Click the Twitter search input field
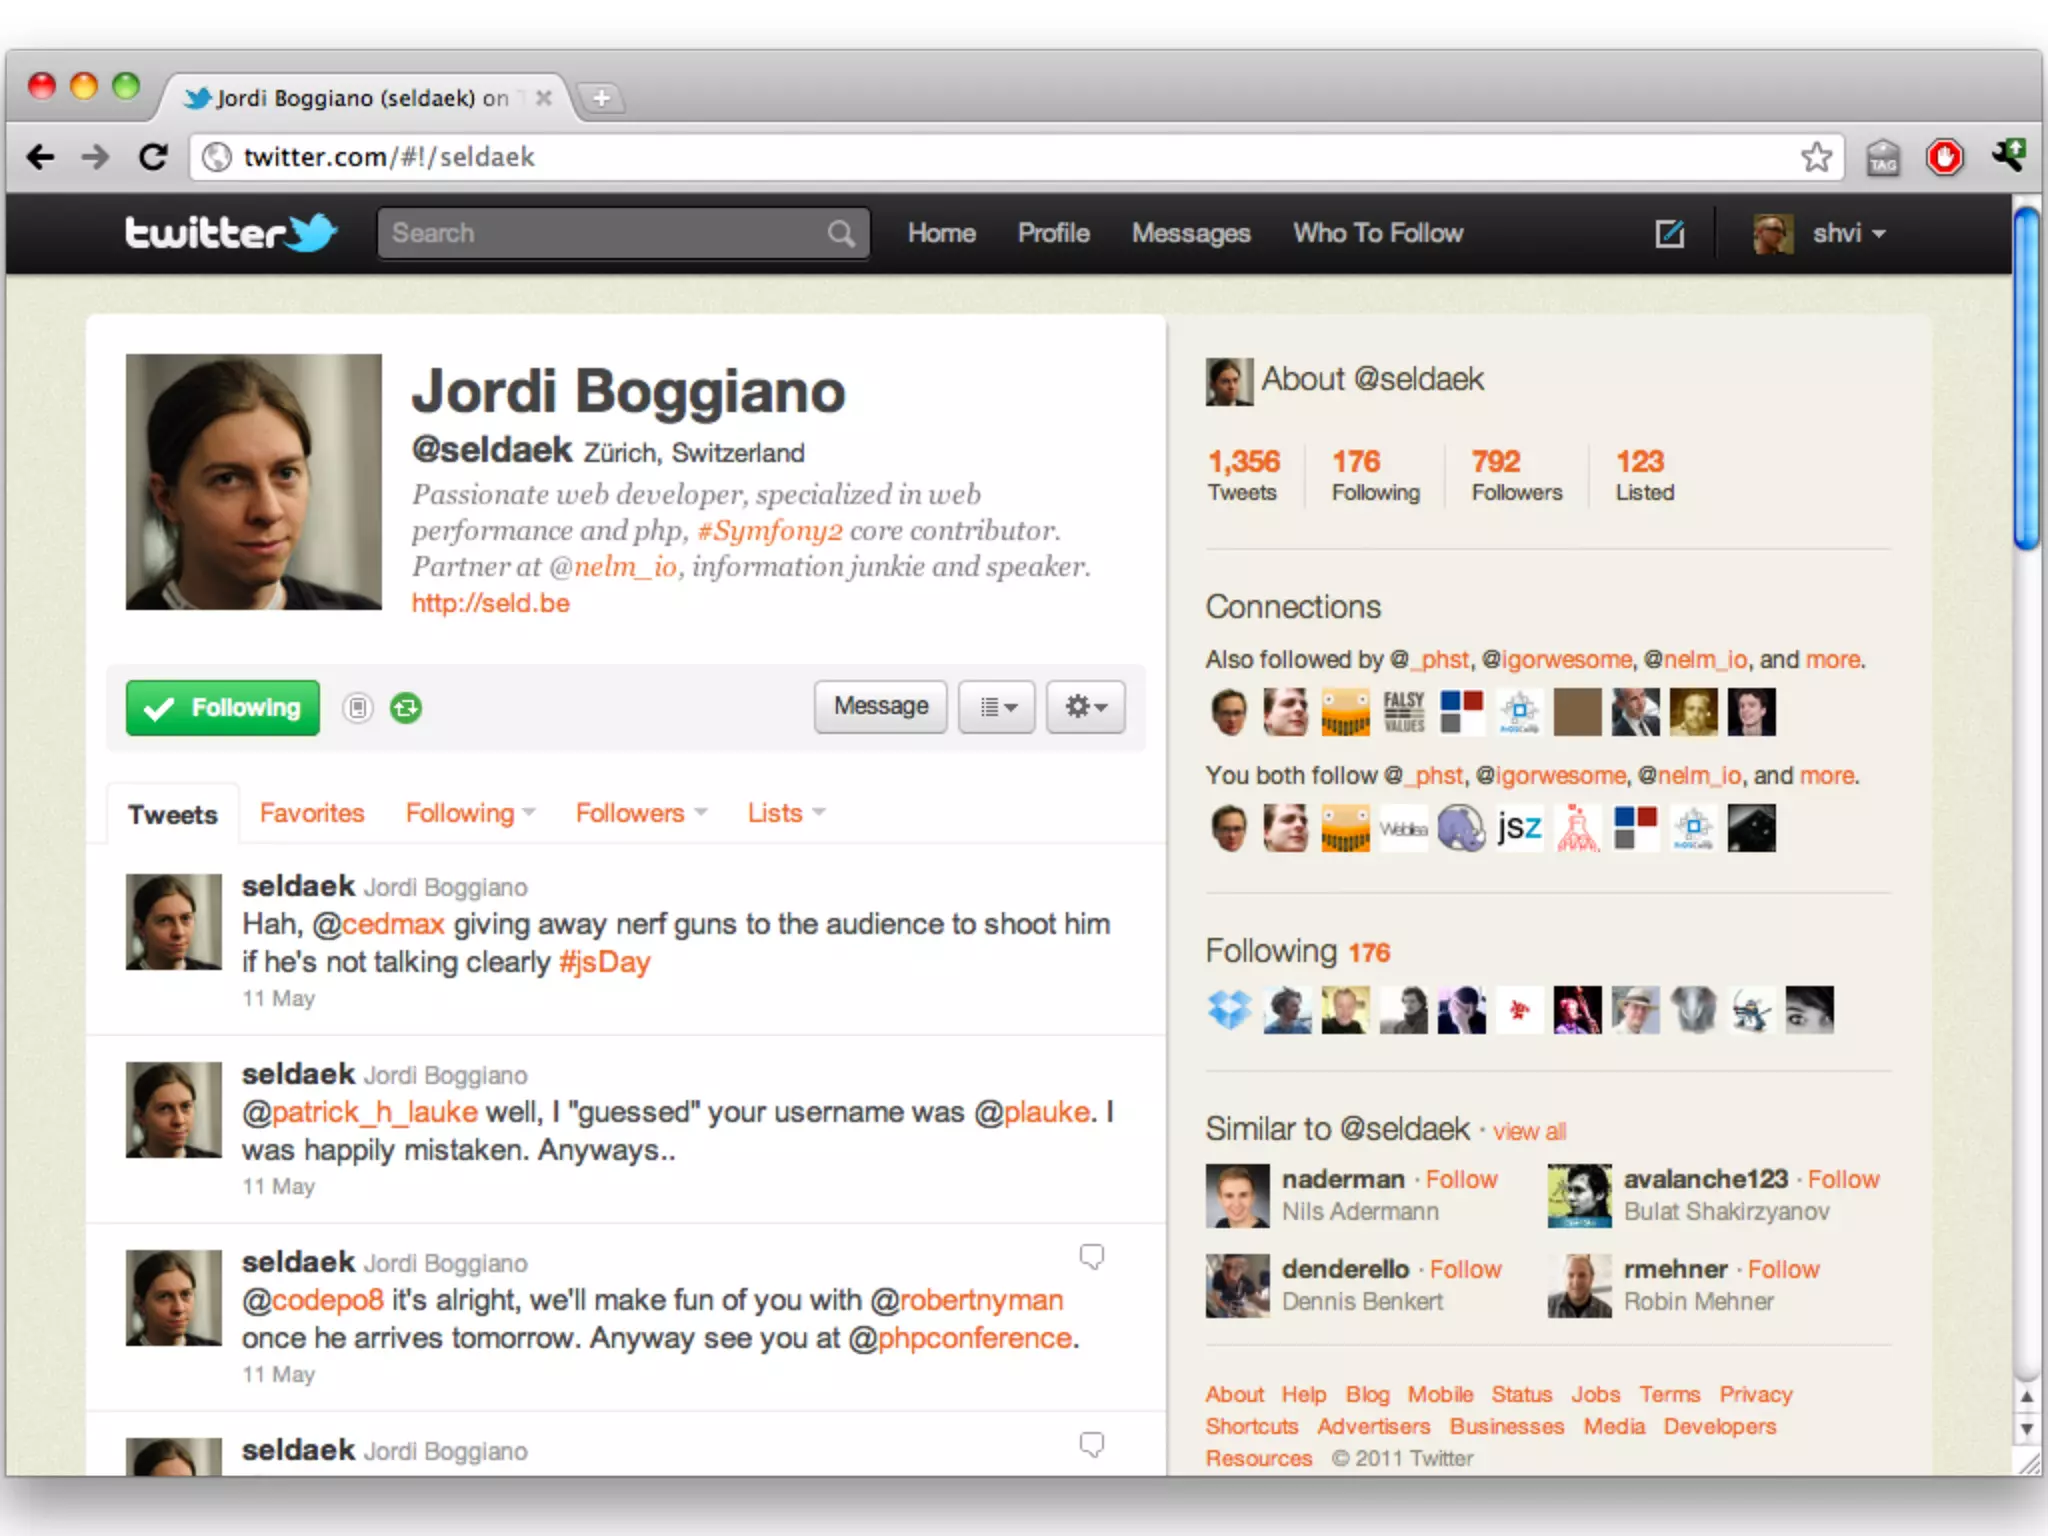The width and height of the screenshot is (2048, 1536). pyautogui.click(x=600, y=234)
